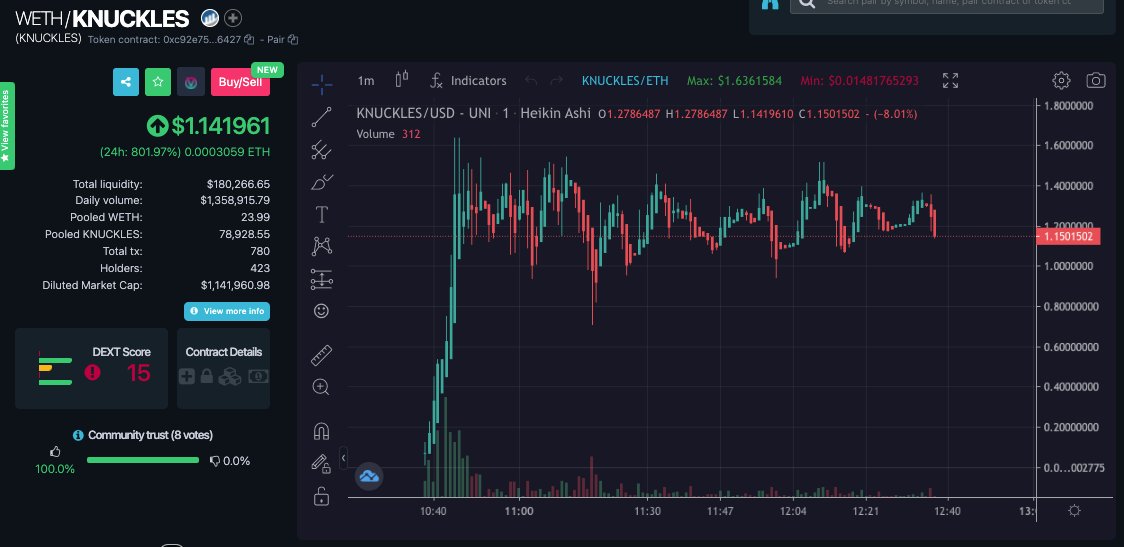Toggle stay in drawing mode pencil lock

[x=321, y=463]
